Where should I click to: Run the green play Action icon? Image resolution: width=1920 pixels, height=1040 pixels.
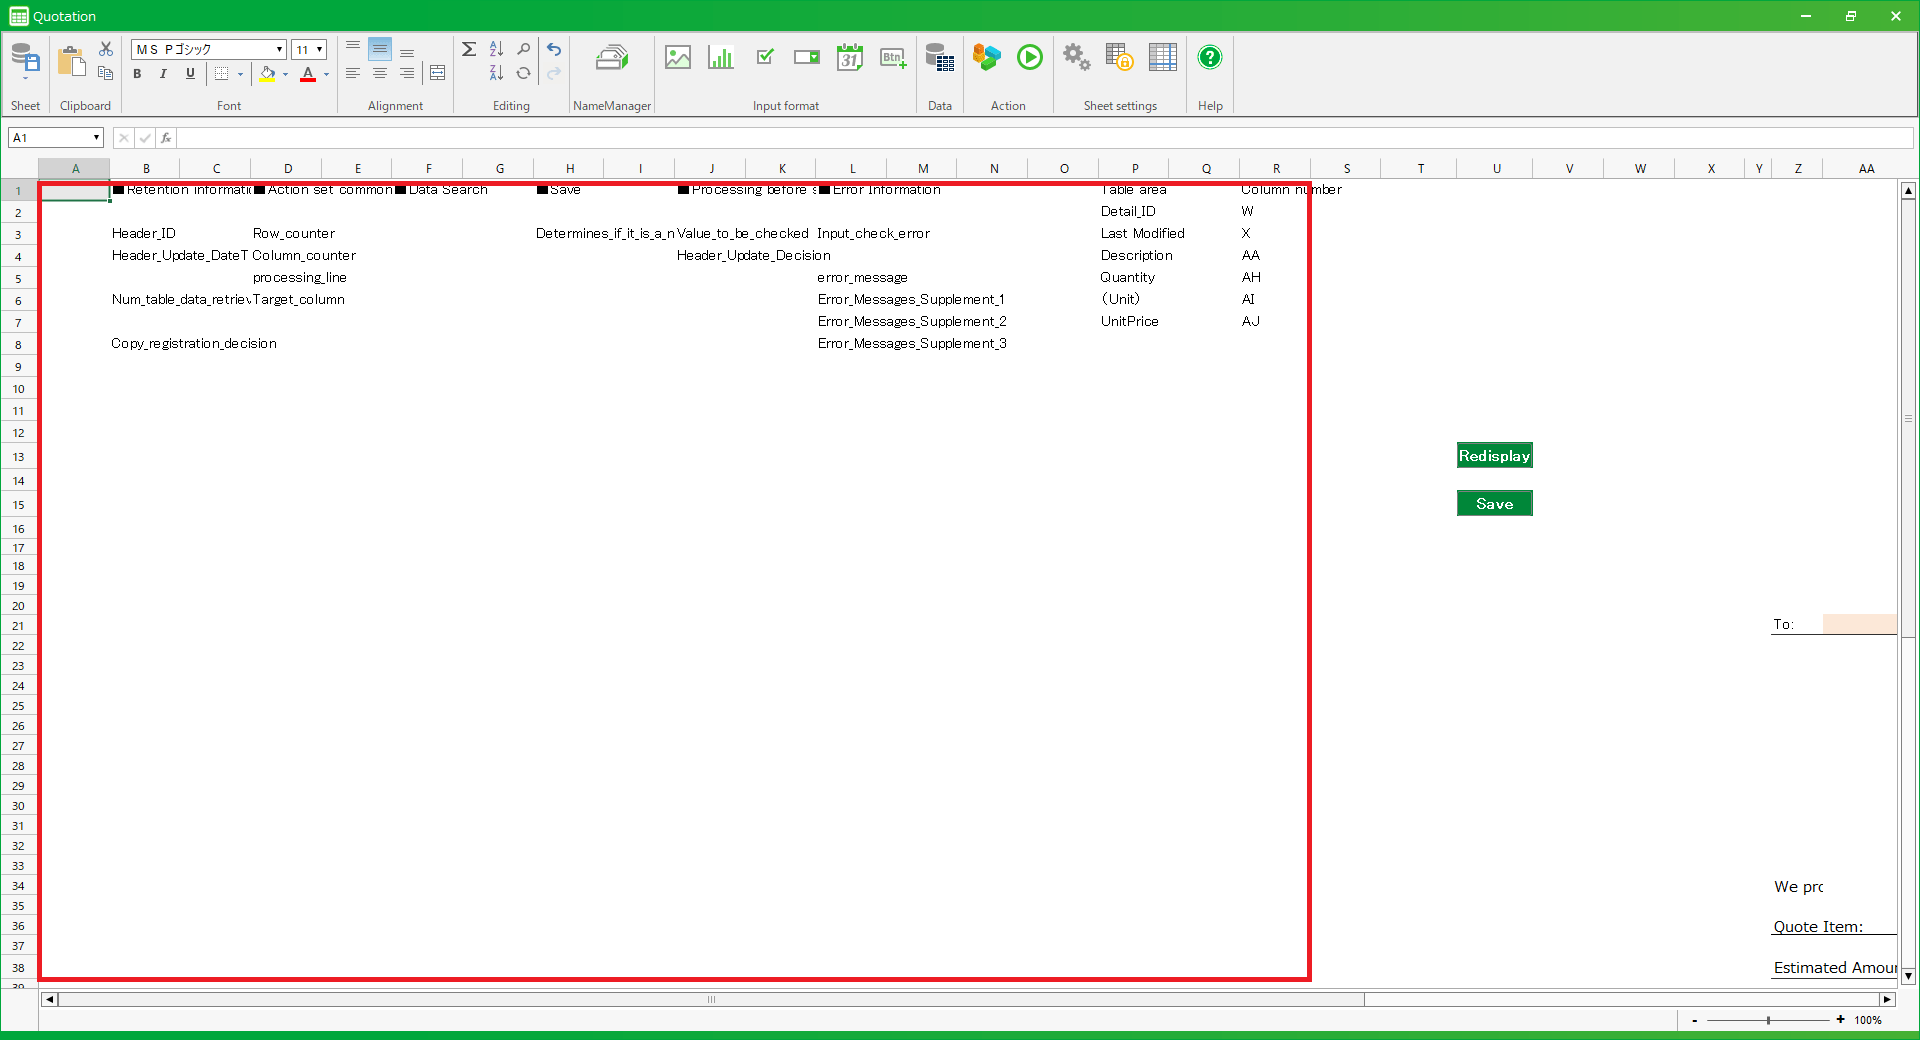click(1030, 58)
